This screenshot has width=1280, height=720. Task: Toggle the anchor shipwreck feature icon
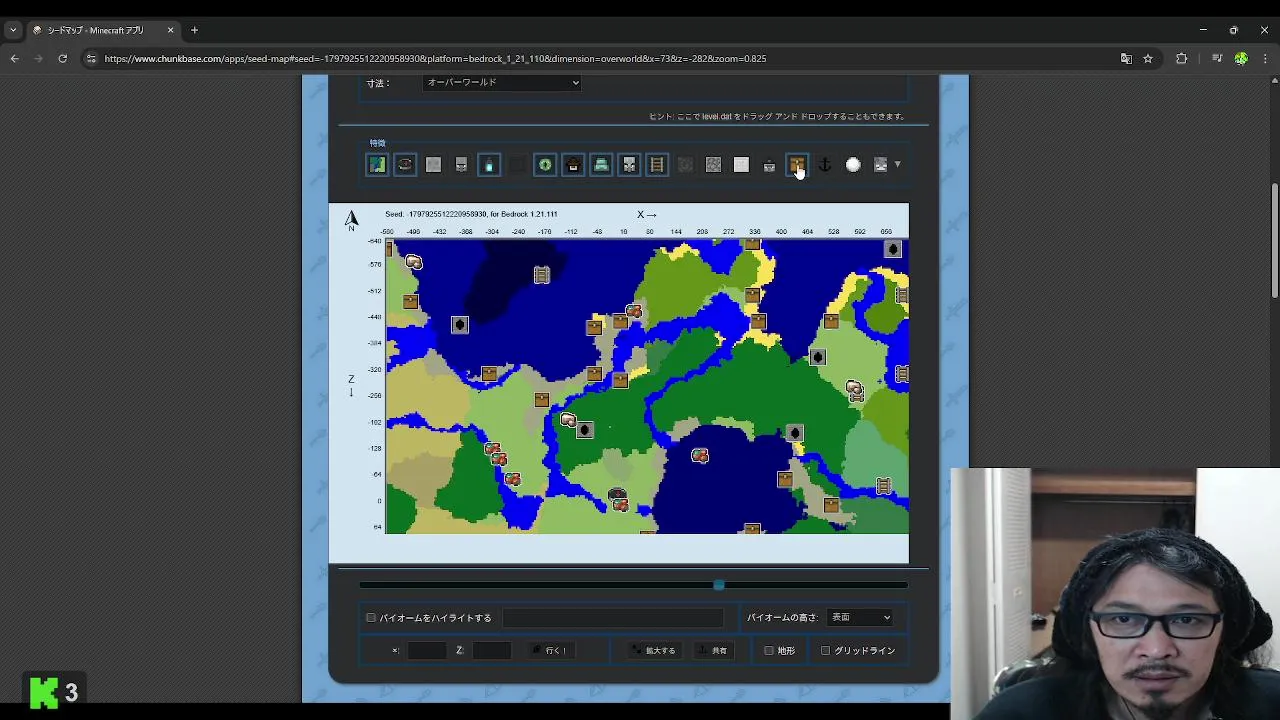(825, 165)
